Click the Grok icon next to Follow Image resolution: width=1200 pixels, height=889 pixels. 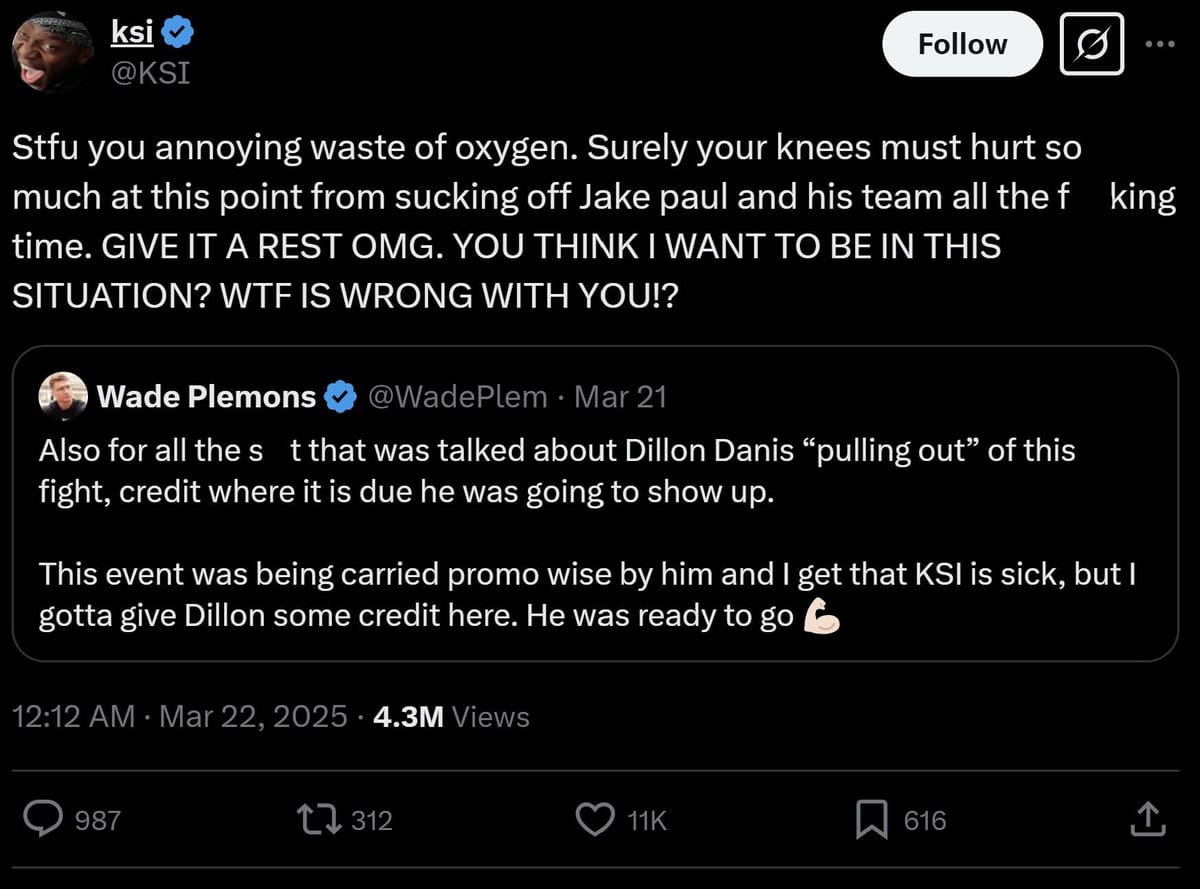(1090, 44)
